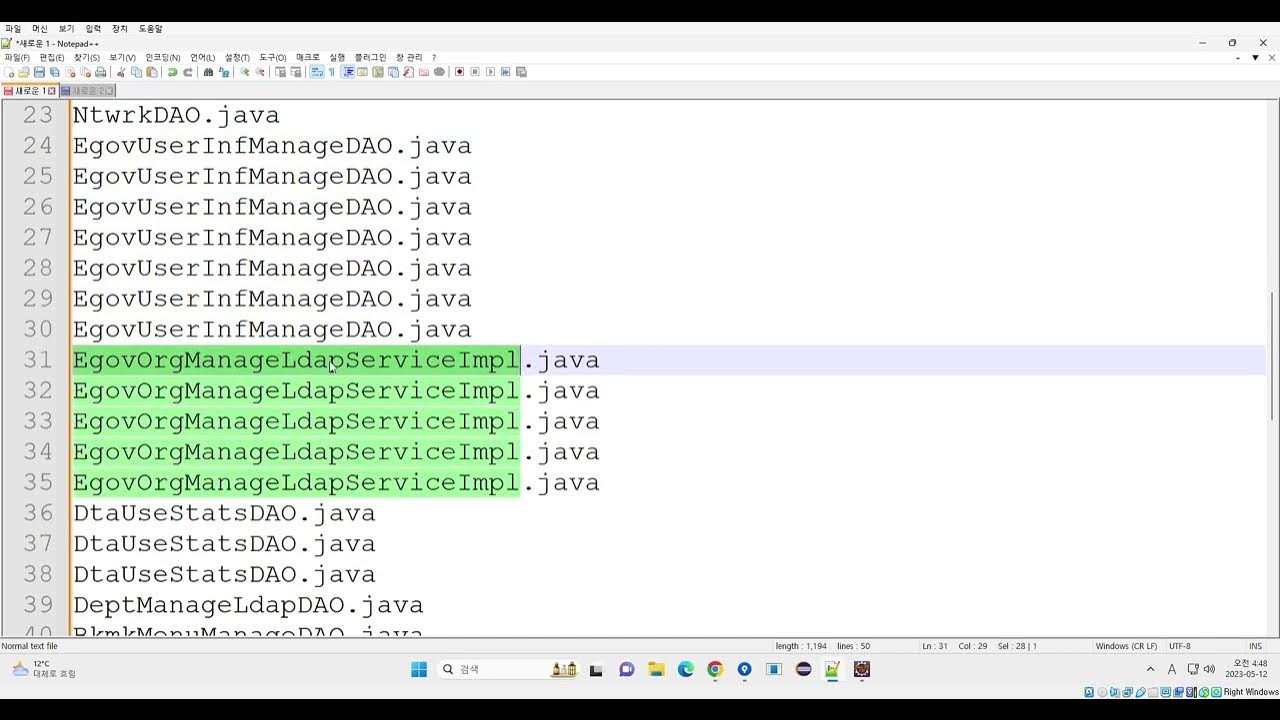Click the Save toolbar icon
The width and height of the screenshot is (1280, 720).
point(39,72)
